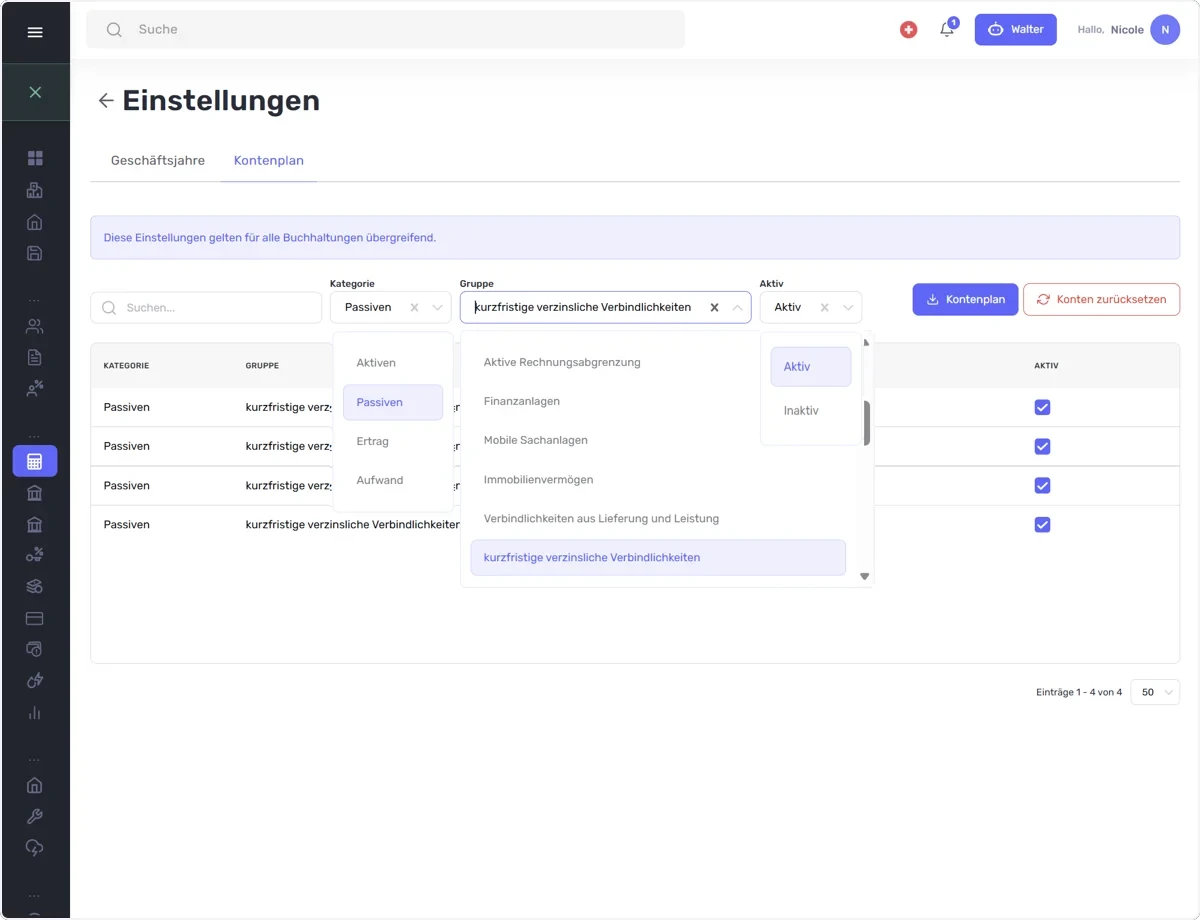
Task: Collapse the Gruppe dropdown via its chevron
Action: click(737, 308)
